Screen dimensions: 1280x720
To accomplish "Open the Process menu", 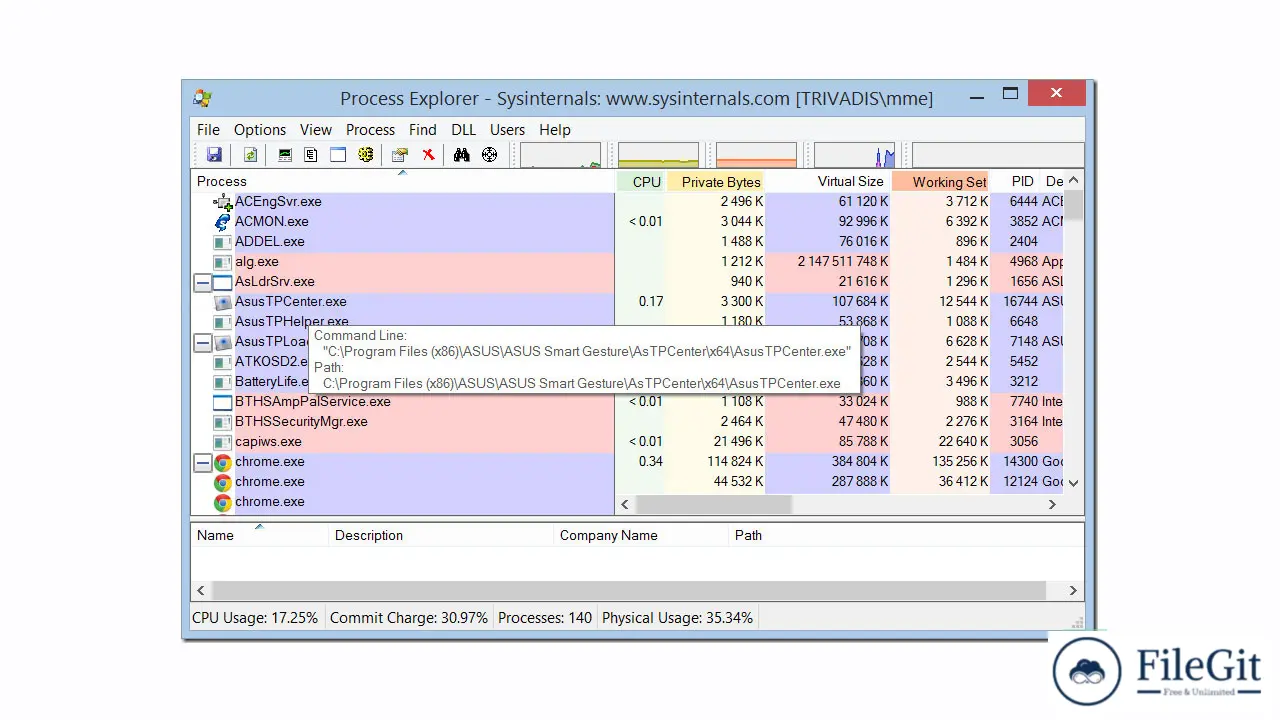I will click(371, 130).
